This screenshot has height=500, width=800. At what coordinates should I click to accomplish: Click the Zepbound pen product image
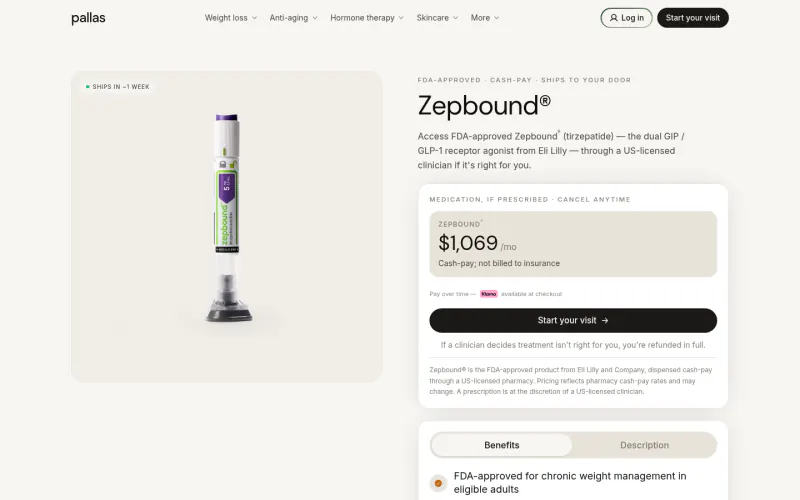pos(228,218)
